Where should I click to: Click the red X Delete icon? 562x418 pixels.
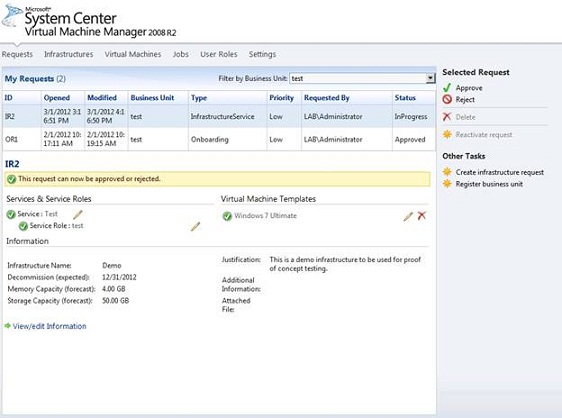(x=447, y=117)
